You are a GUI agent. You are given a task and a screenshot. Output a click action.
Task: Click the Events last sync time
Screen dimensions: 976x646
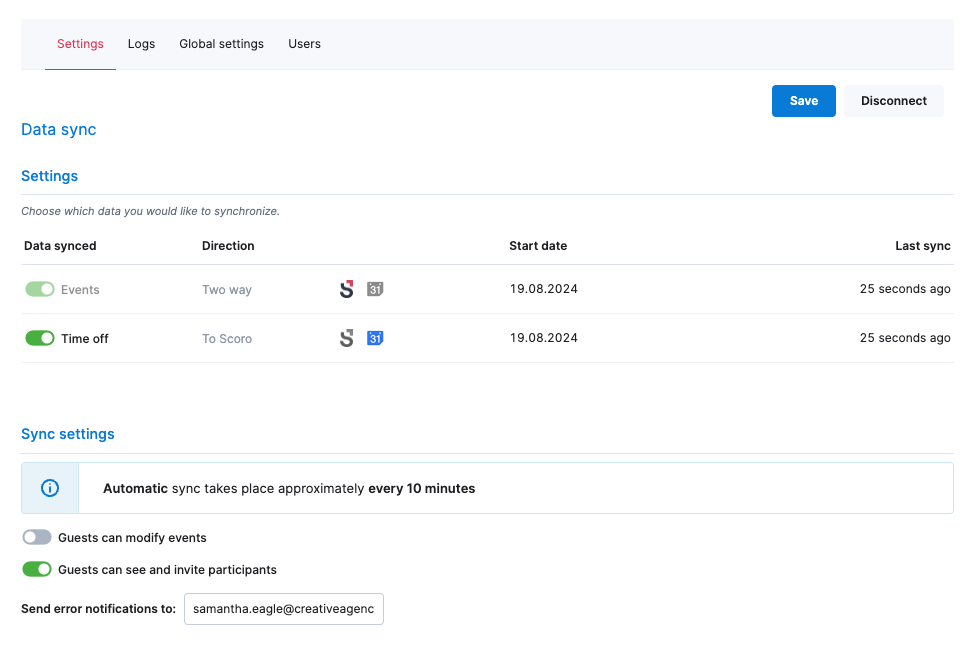[x=905, y=289]
